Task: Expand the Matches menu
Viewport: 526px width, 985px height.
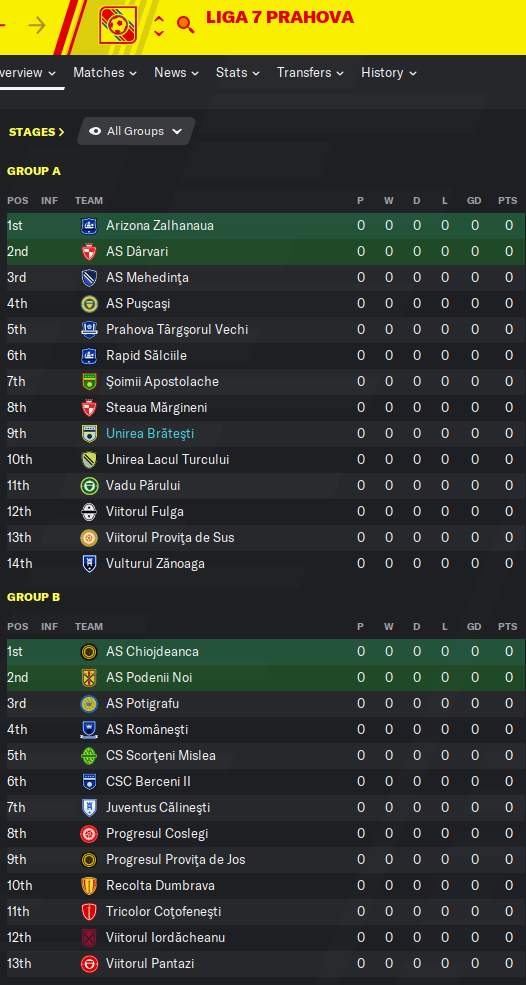Action: (105, 73)
